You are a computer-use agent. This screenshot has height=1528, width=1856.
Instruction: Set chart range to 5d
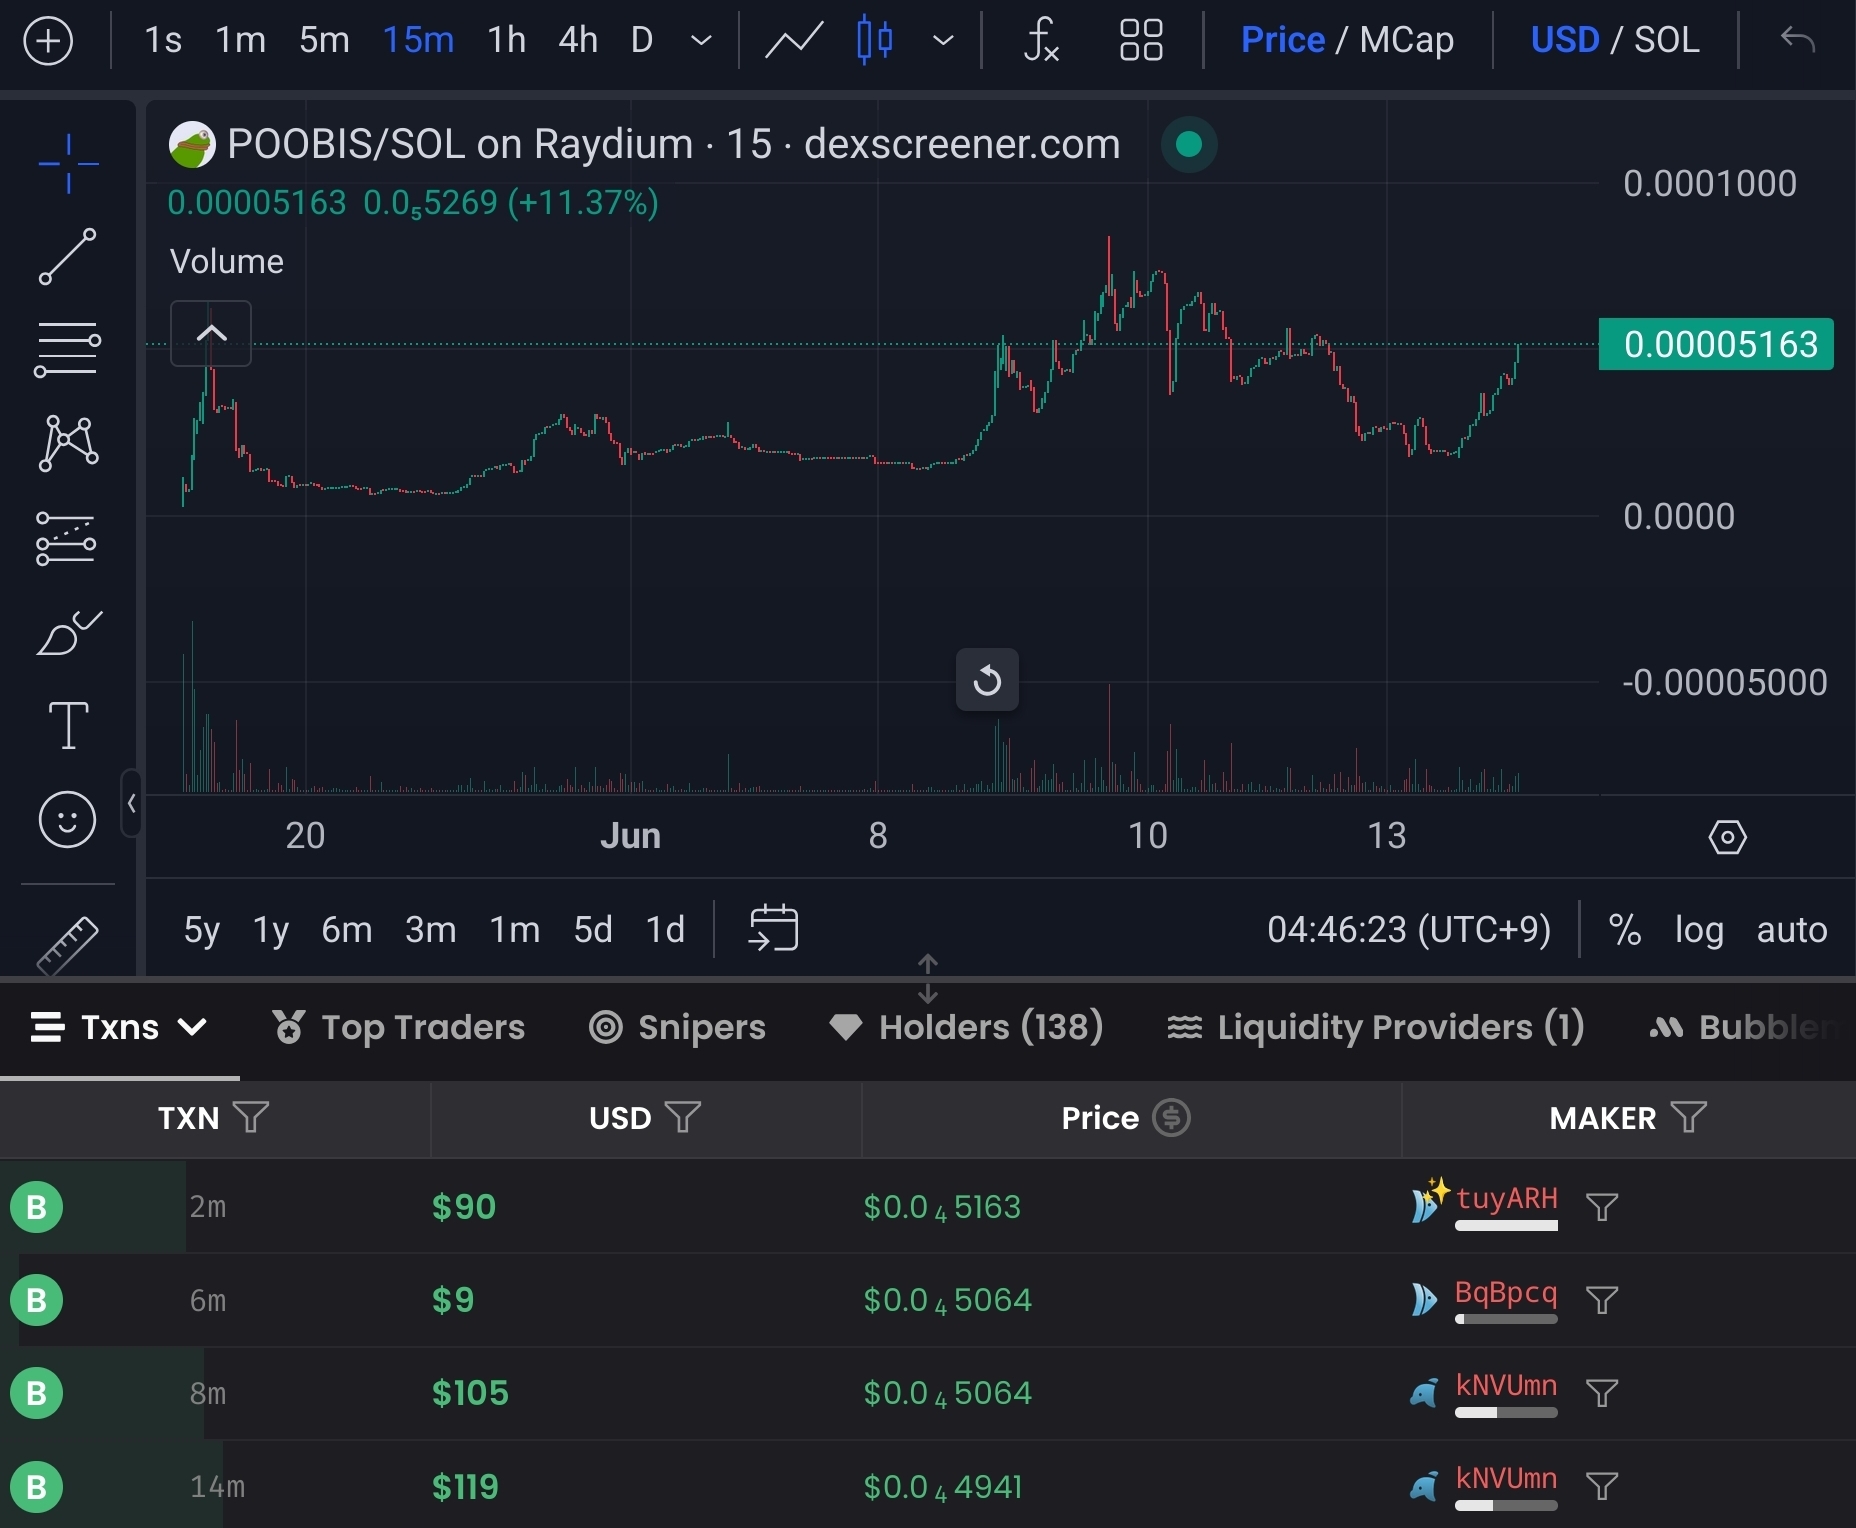pyautogui.click(x=592, y=930)
